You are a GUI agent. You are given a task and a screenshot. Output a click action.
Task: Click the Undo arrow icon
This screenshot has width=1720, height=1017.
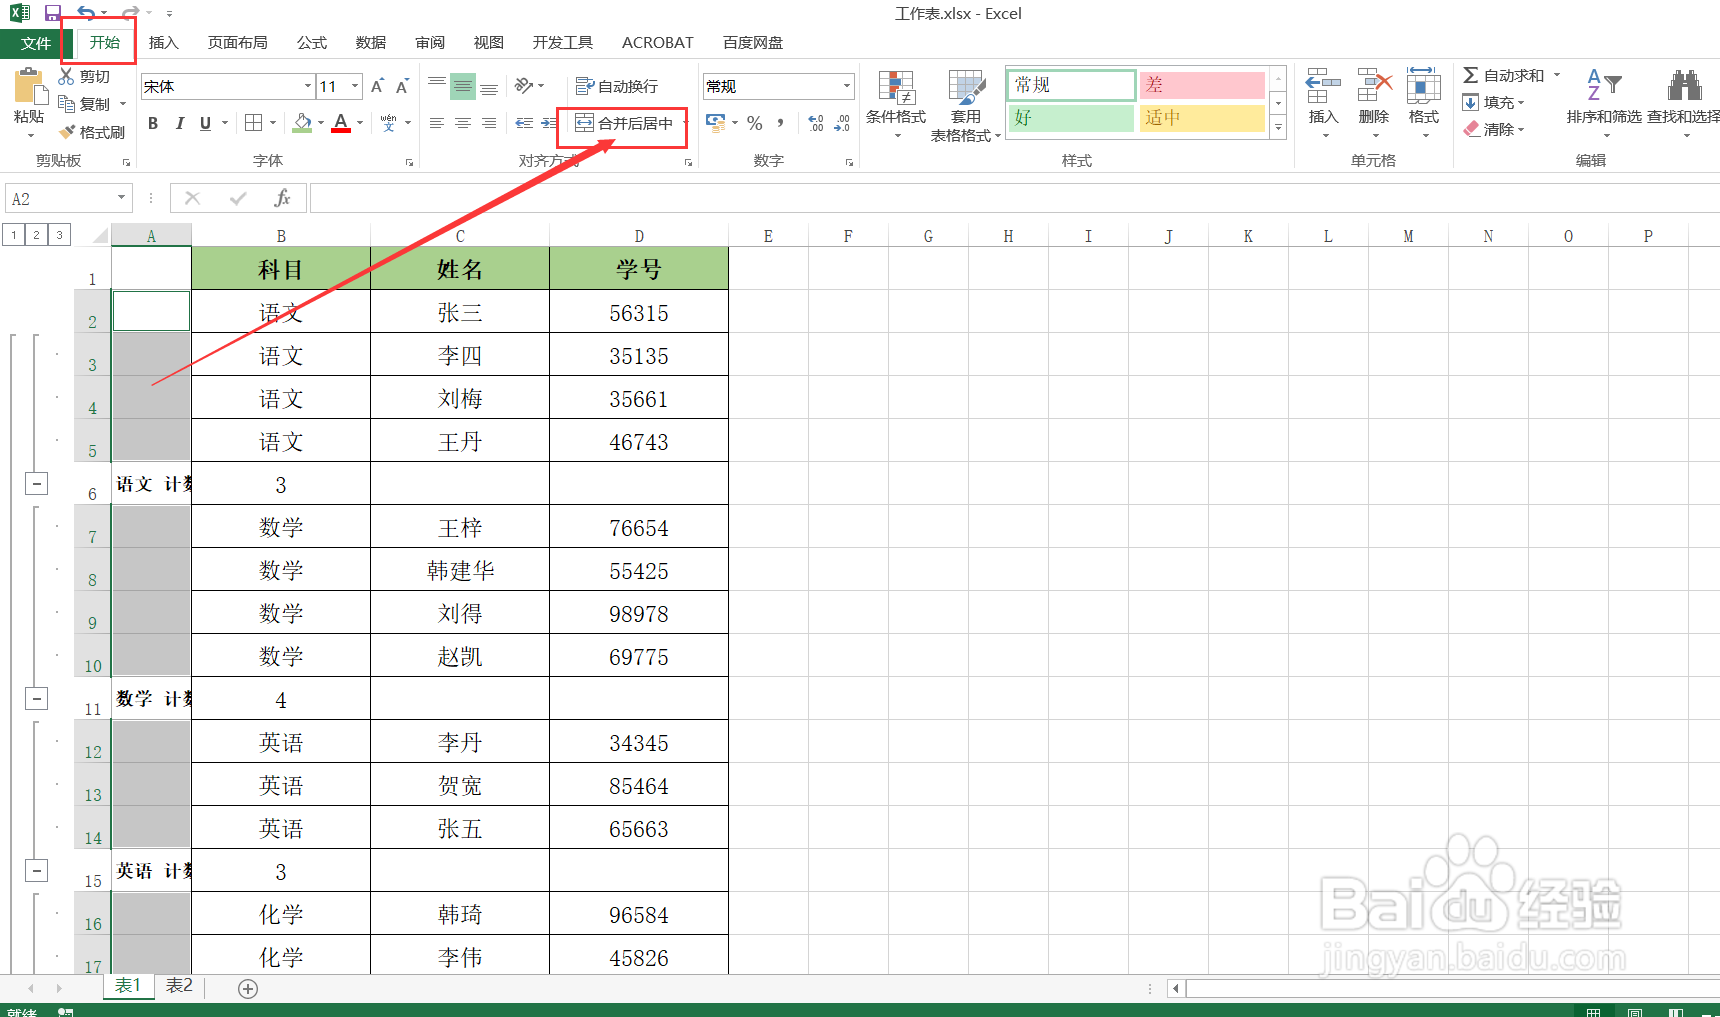pyautogui.click(x=87, y=13)
